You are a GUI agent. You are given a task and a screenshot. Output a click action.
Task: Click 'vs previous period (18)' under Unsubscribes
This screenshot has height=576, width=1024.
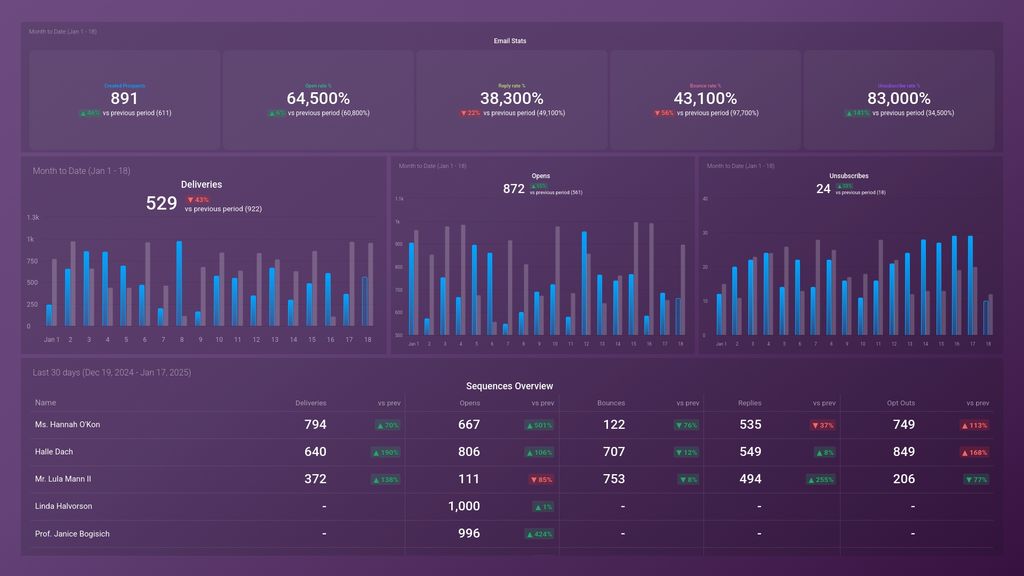[x=861, y=193]
